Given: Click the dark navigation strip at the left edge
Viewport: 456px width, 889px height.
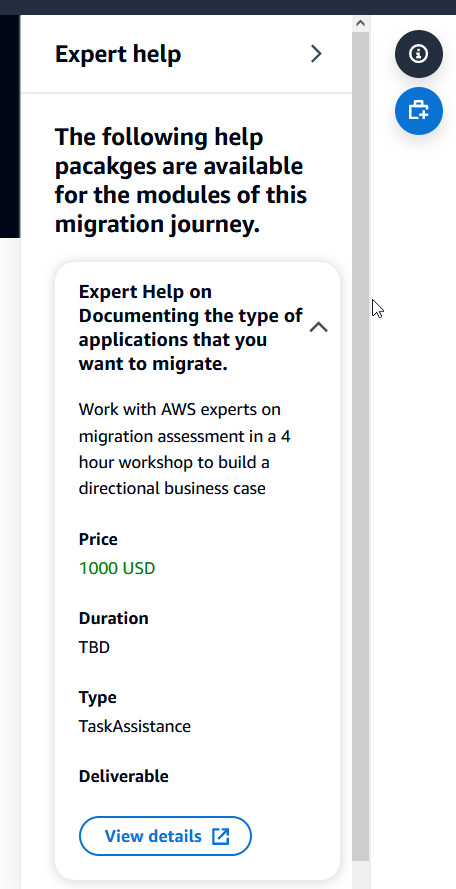Looking at the screenshot, I should pyautogui.click(x=10, y=126).
